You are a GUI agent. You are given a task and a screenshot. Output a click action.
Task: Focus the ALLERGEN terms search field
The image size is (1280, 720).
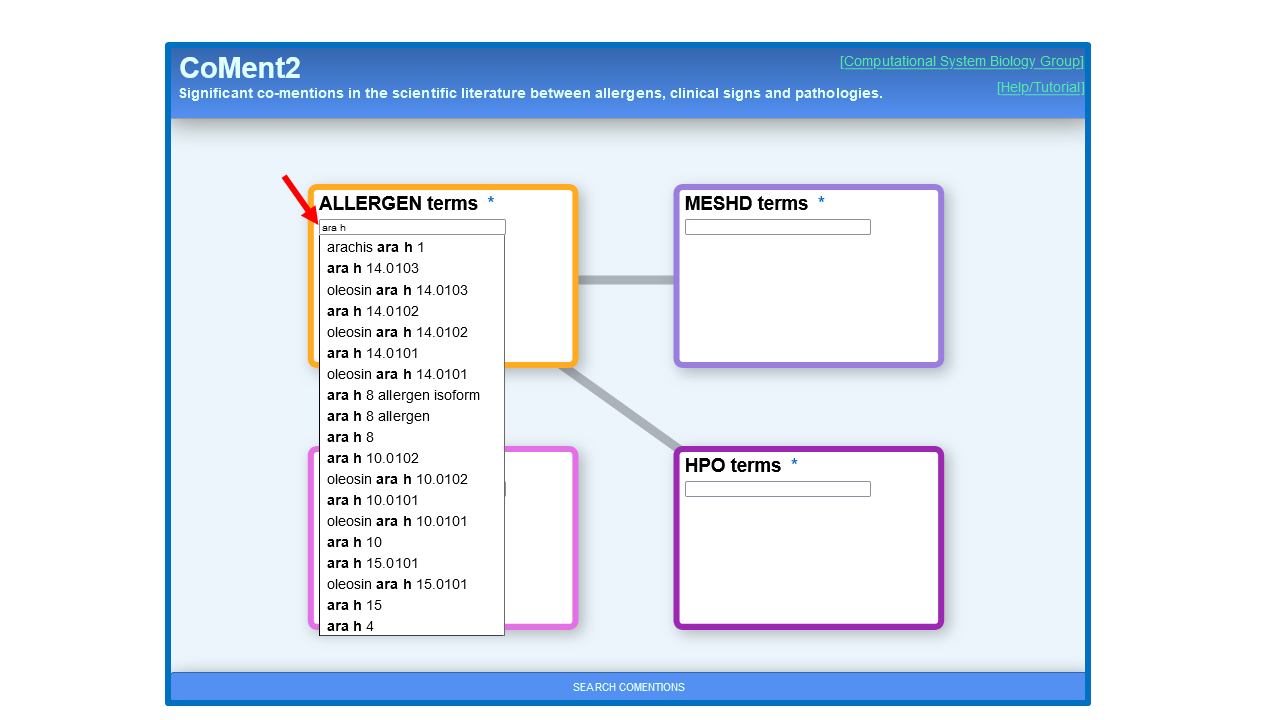tap(412, 227)
